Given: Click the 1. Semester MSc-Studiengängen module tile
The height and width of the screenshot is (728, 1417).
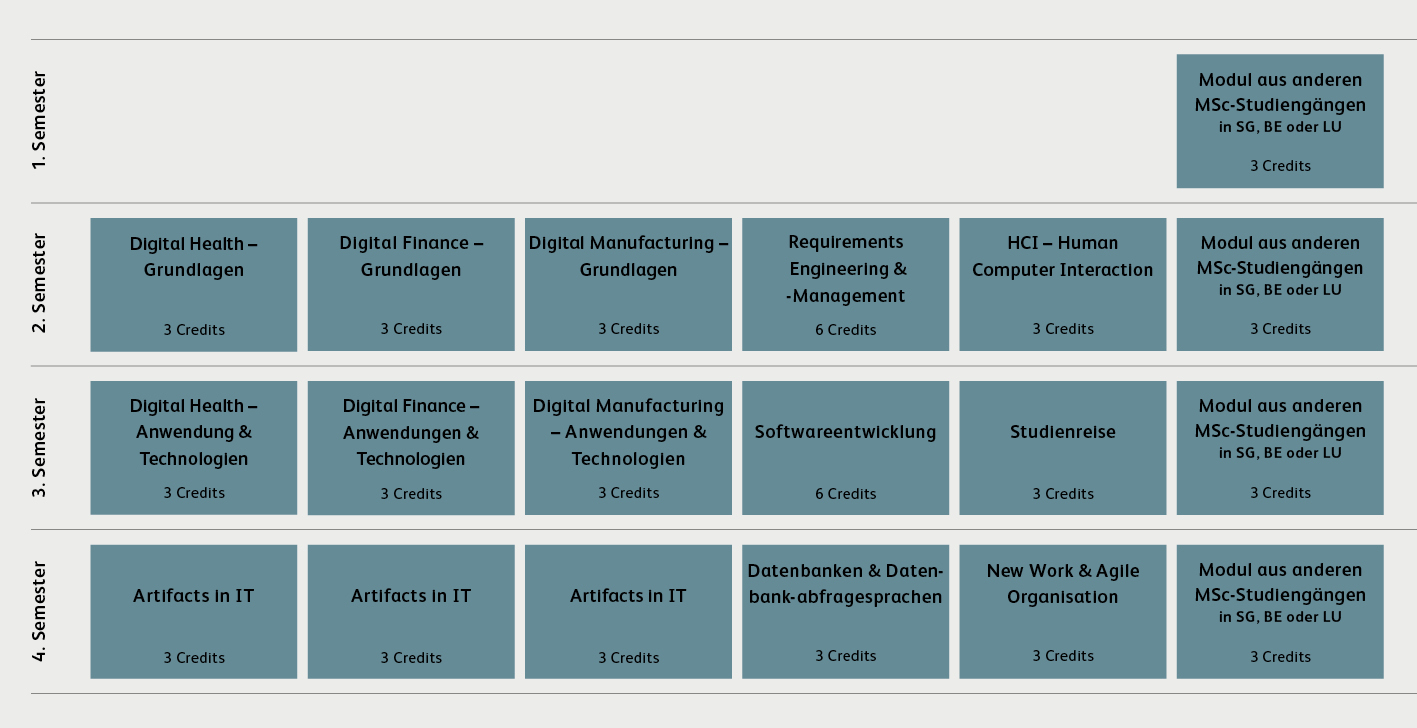Looking at the screenshot, I should (x=1280, y=121).
